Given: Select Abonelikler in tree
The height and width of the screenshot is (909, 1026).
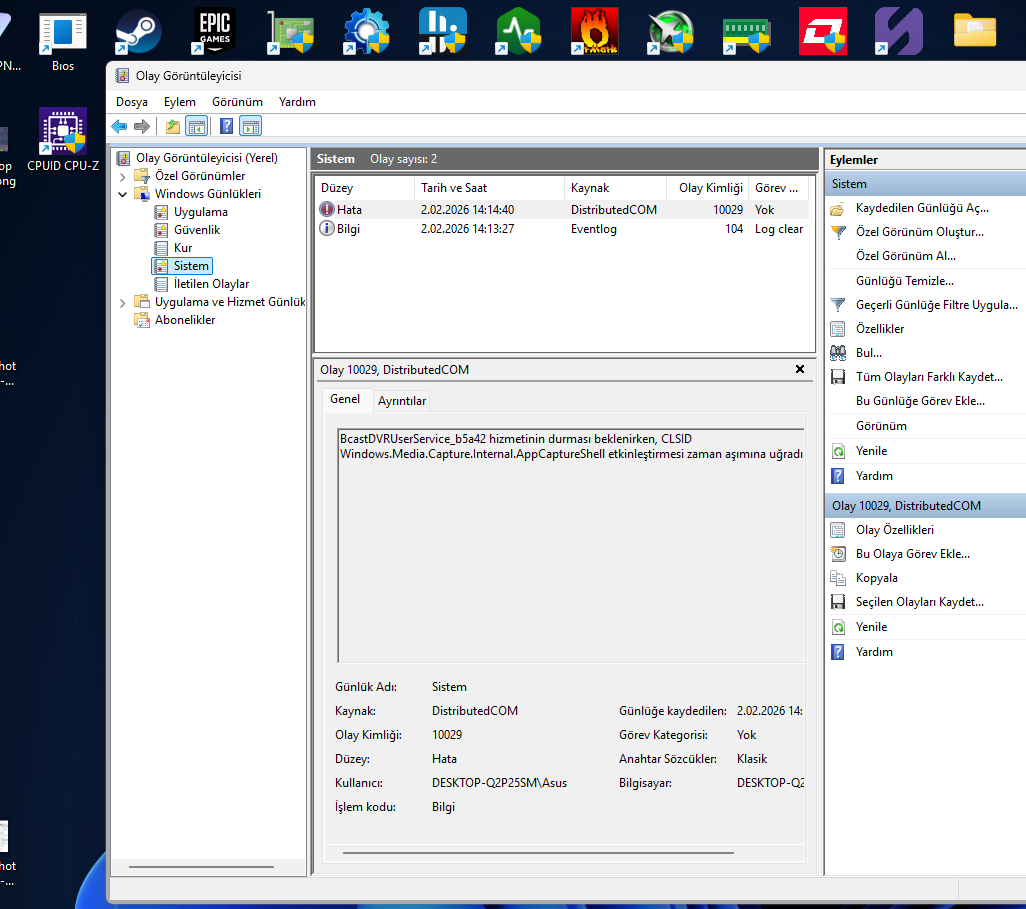Looking at the screenshot, I should click(x=185, y=320).
